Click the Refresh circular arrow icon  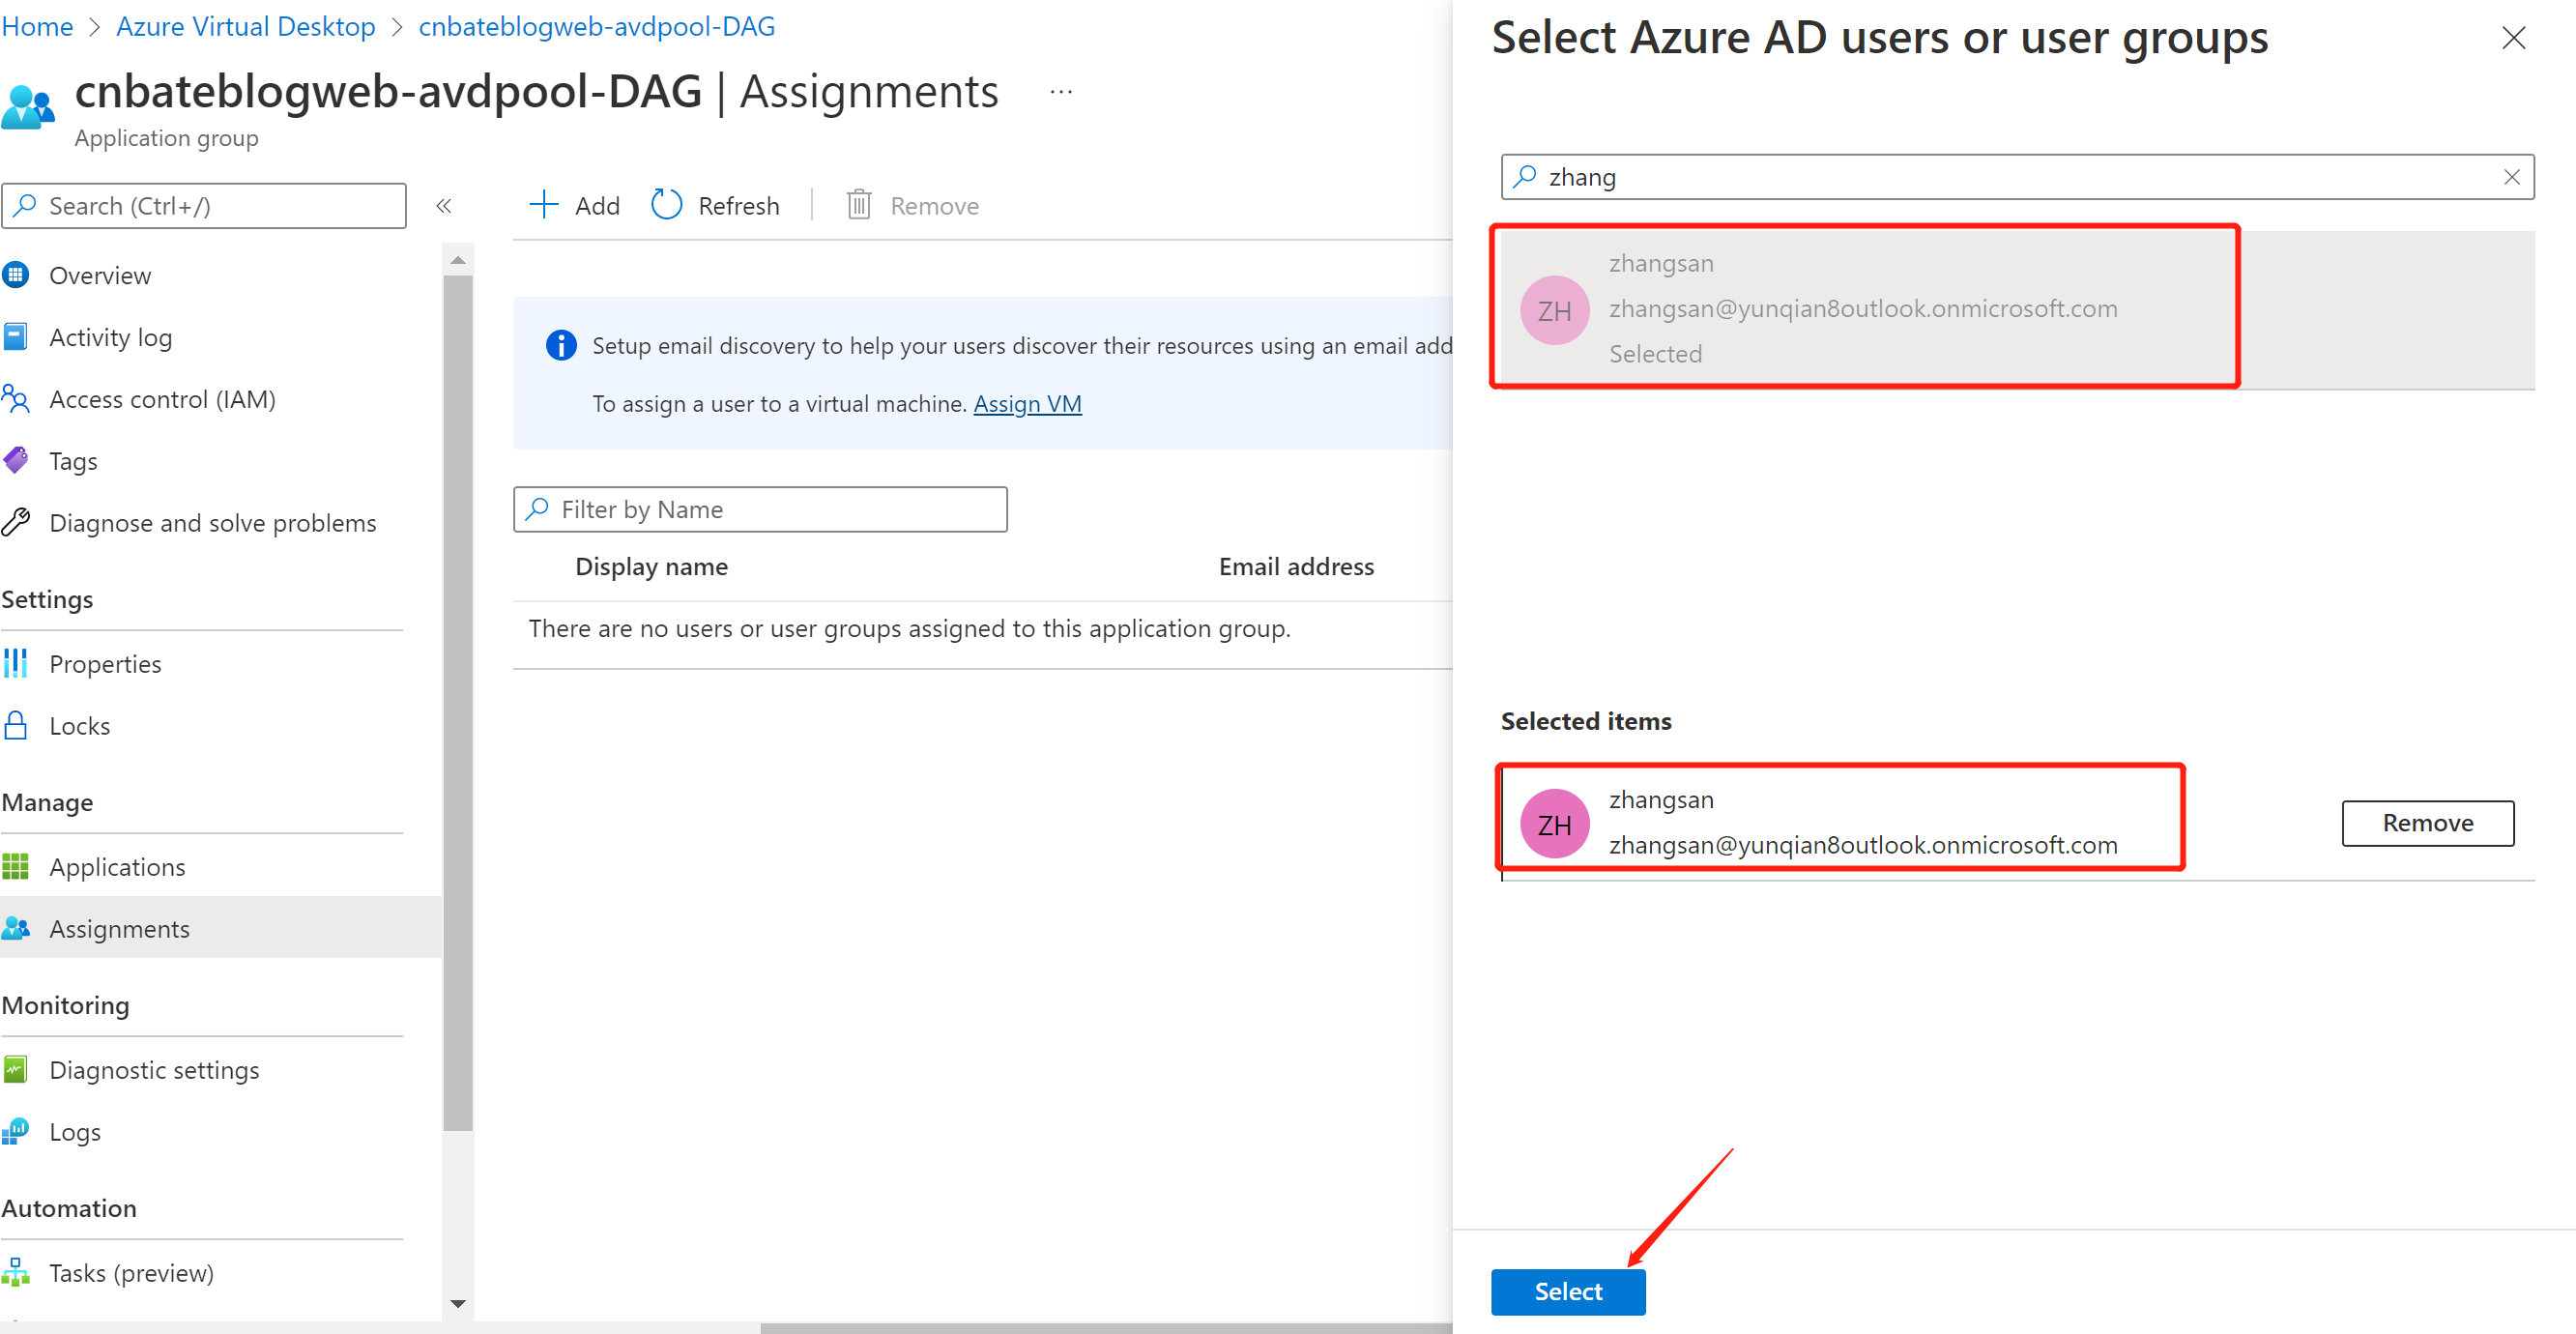click(667, 205)
